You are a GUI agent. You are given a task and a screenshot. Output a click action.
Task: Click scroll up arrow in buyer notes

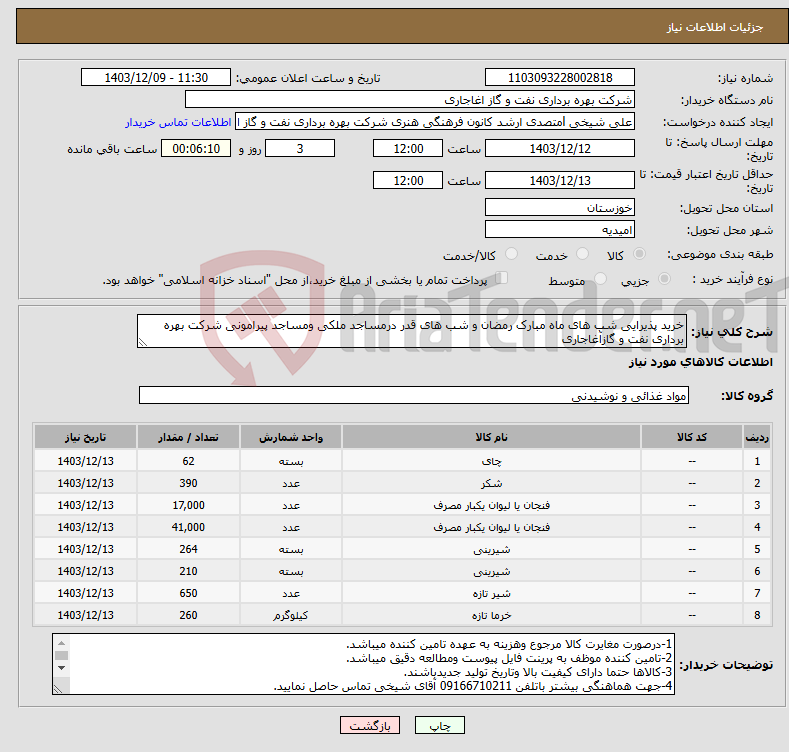tap(61, 643)
